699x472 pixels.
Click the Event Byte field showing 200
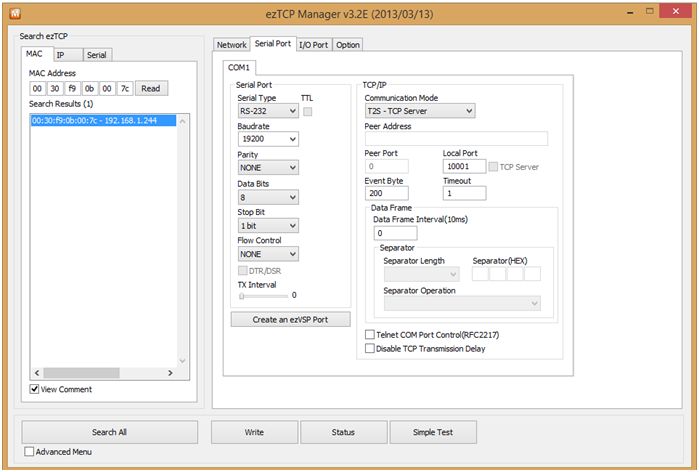point(387,193)
